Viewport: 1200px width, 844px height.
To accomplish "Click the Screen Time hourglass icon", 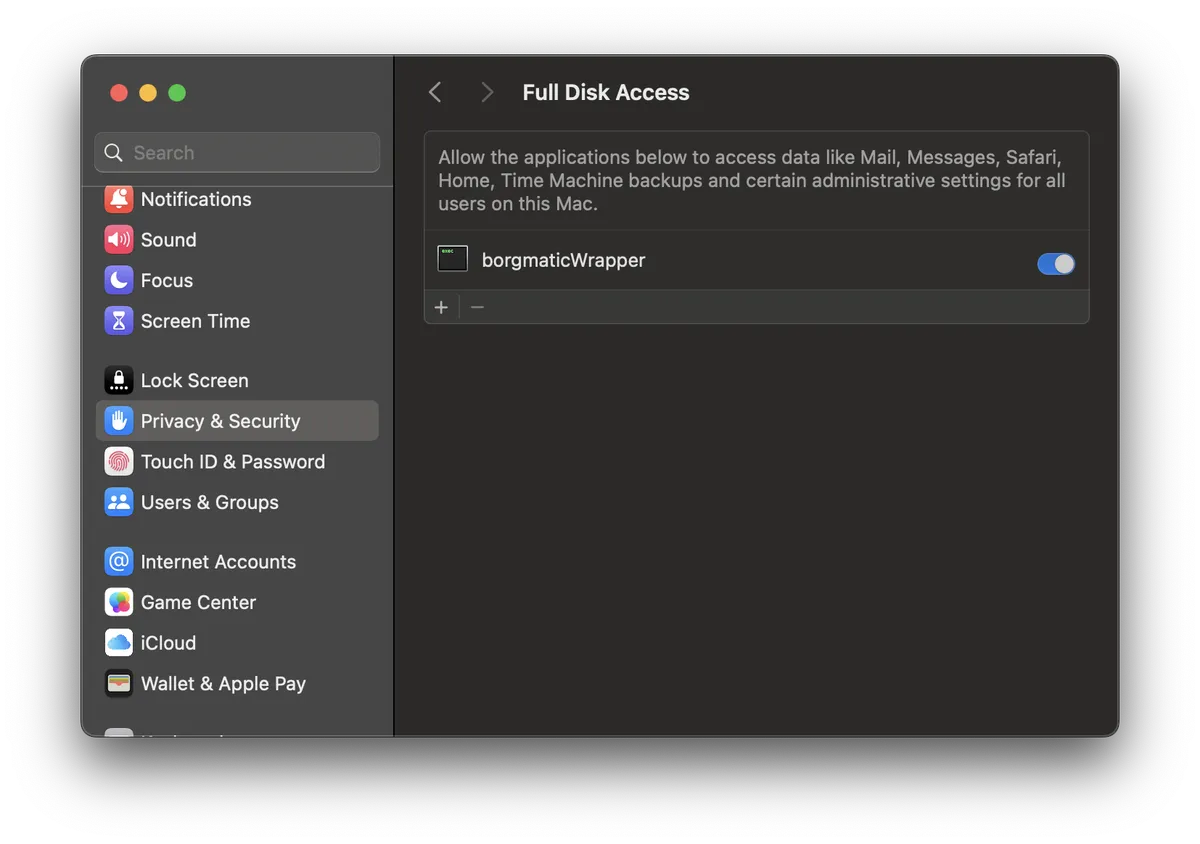I will (x=119, y=321).
